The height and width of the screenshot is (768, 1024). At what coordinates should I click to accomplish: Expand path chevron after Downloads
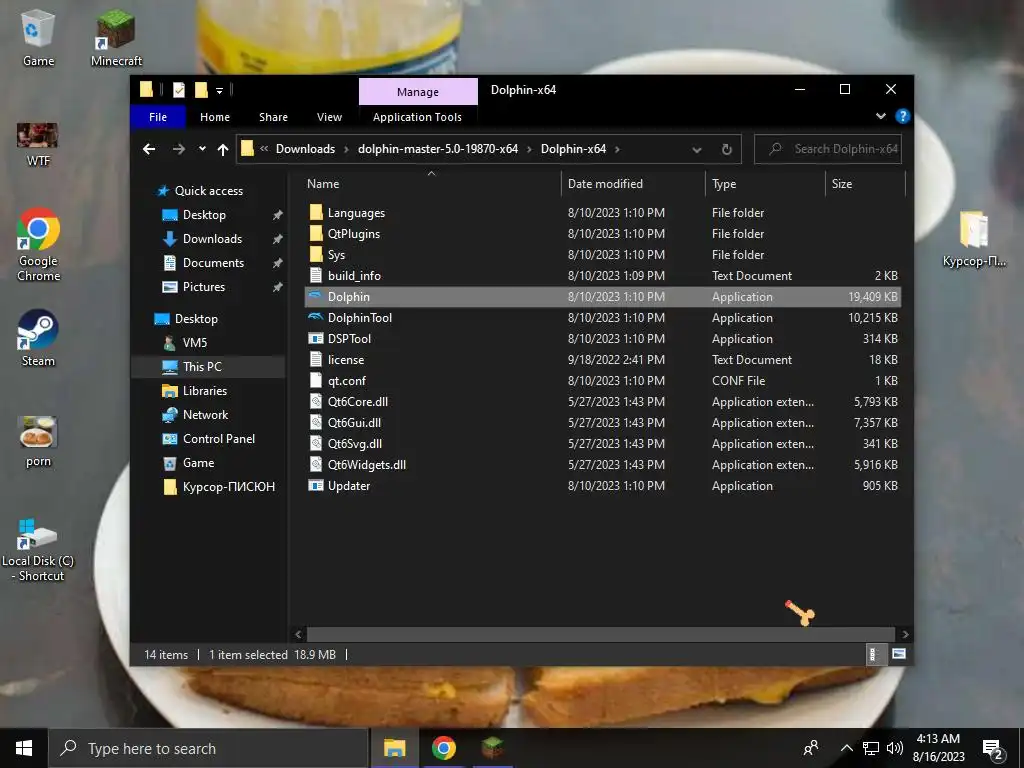(346, 149)
